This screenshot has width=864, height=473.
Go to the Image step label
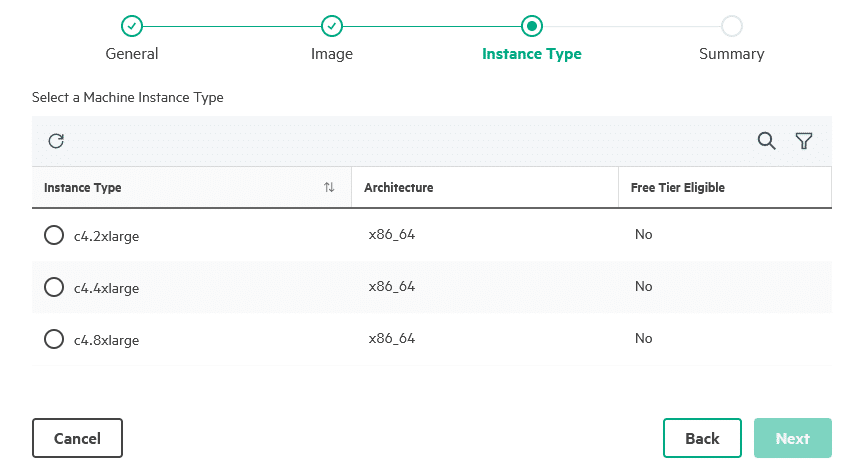coord(332,54)
